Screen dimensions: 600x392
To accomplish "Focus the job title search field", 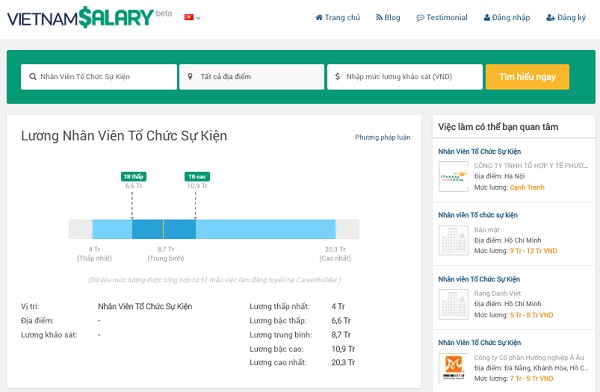I will click(x=99, y=77).
